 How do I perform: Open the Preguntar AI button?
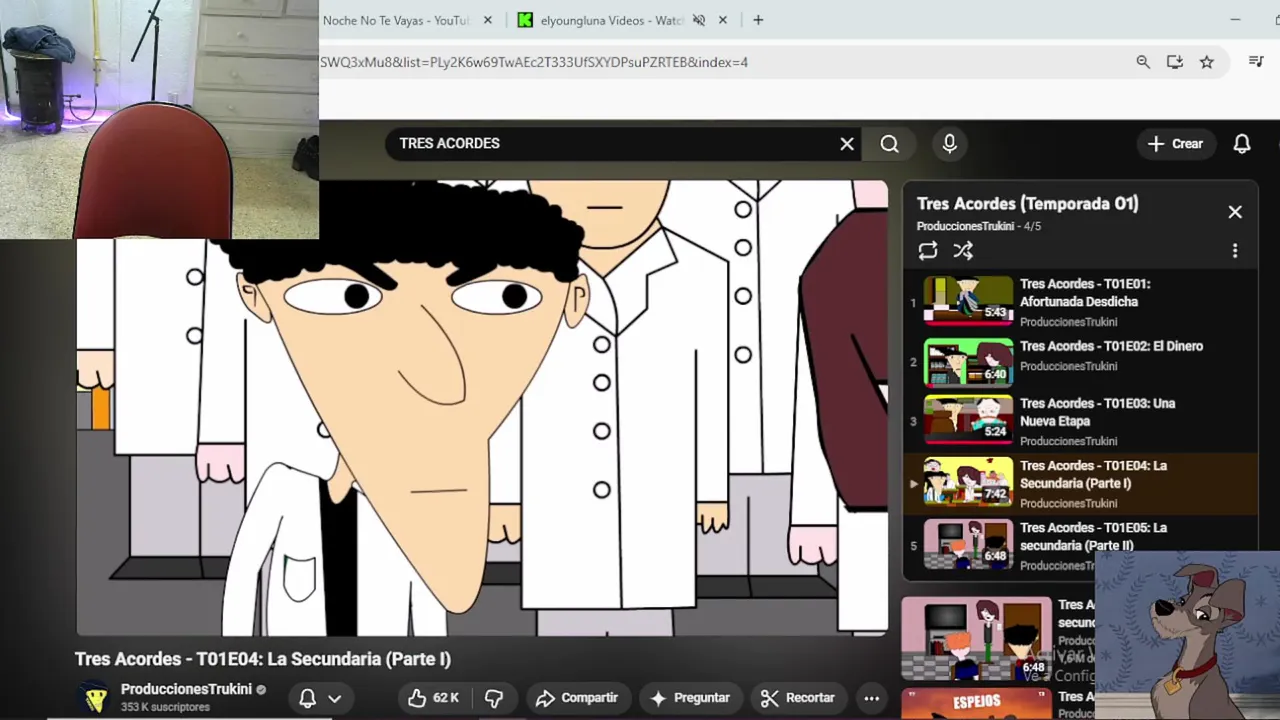(x=690, y=698)
